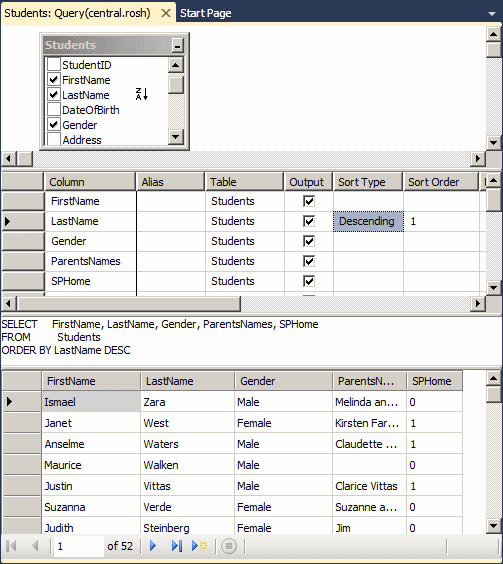
Task: Click the LastName results column header
Action: 187,381
